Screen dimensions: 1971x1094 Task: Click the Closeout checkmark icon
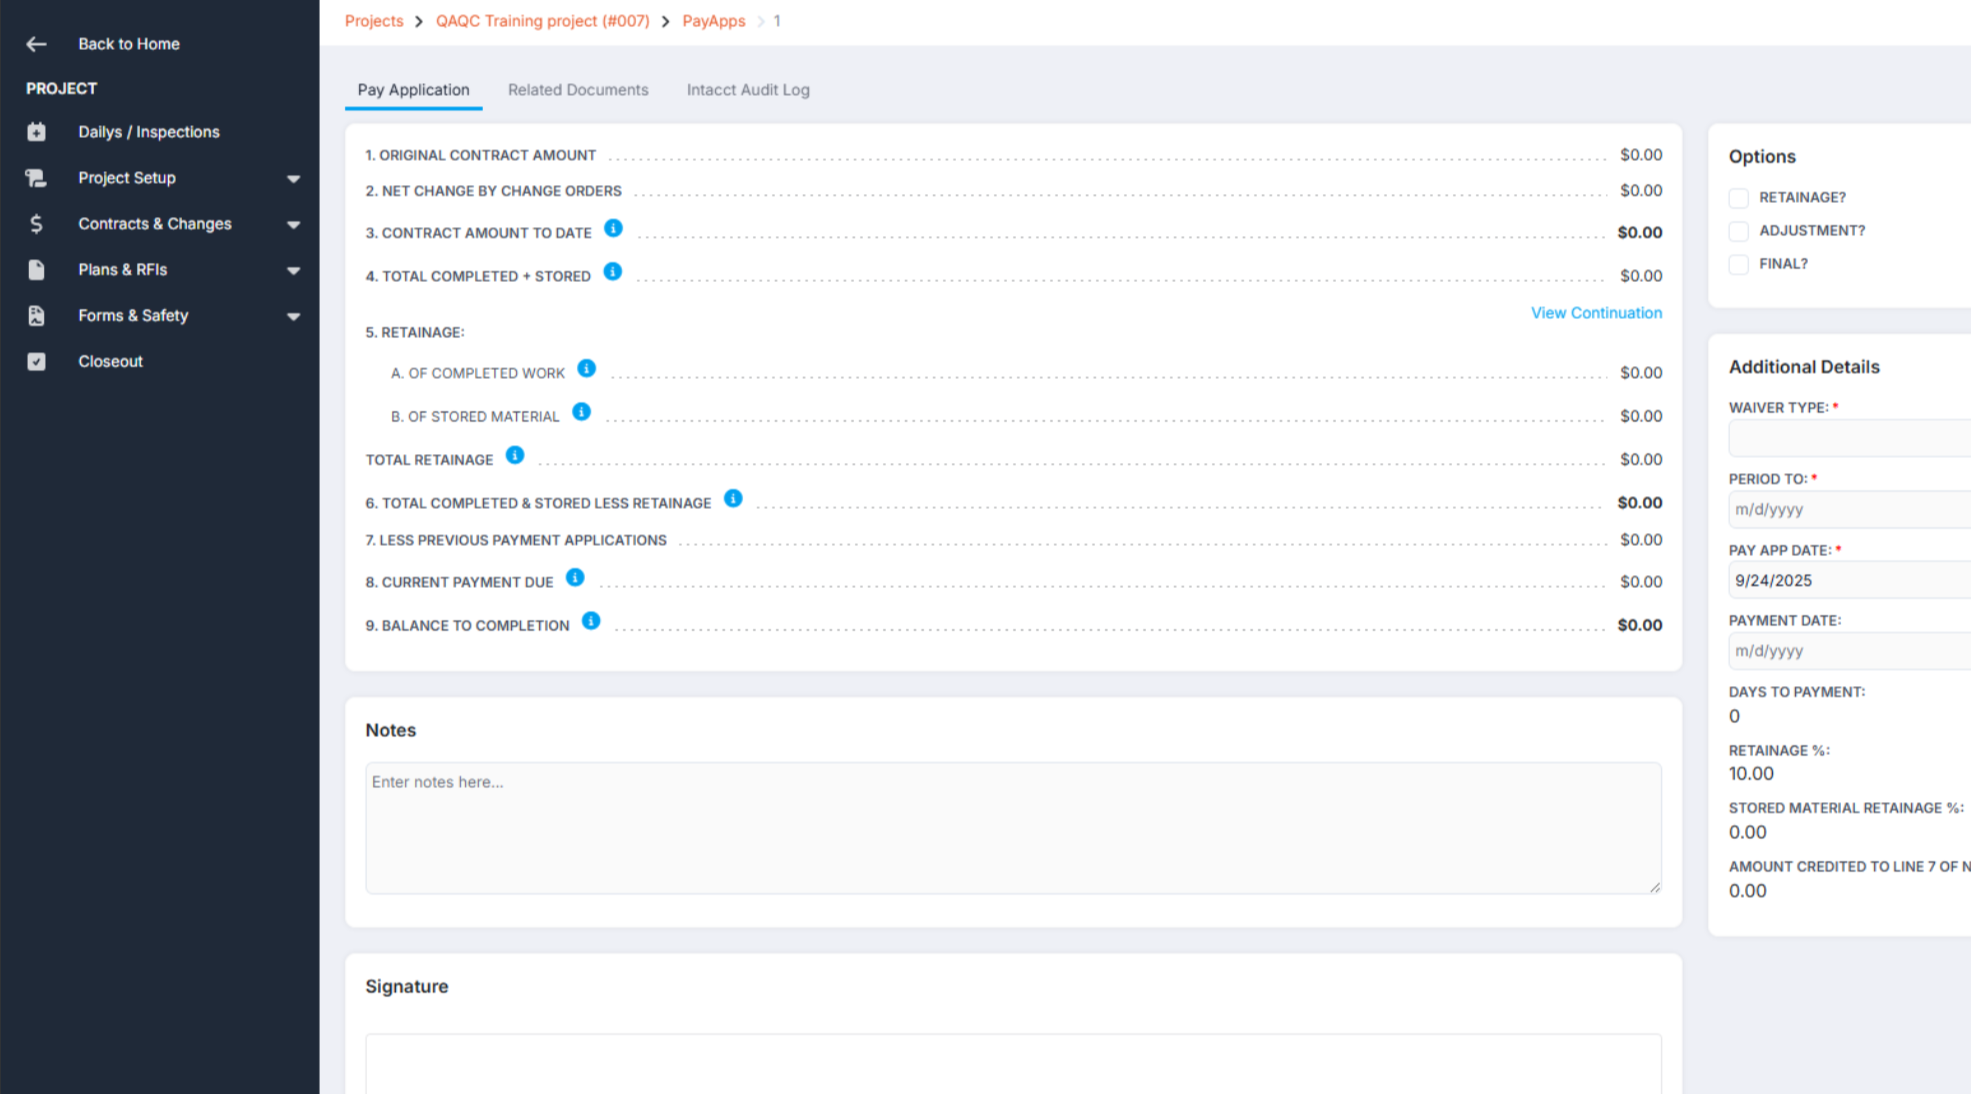[36, 362]
